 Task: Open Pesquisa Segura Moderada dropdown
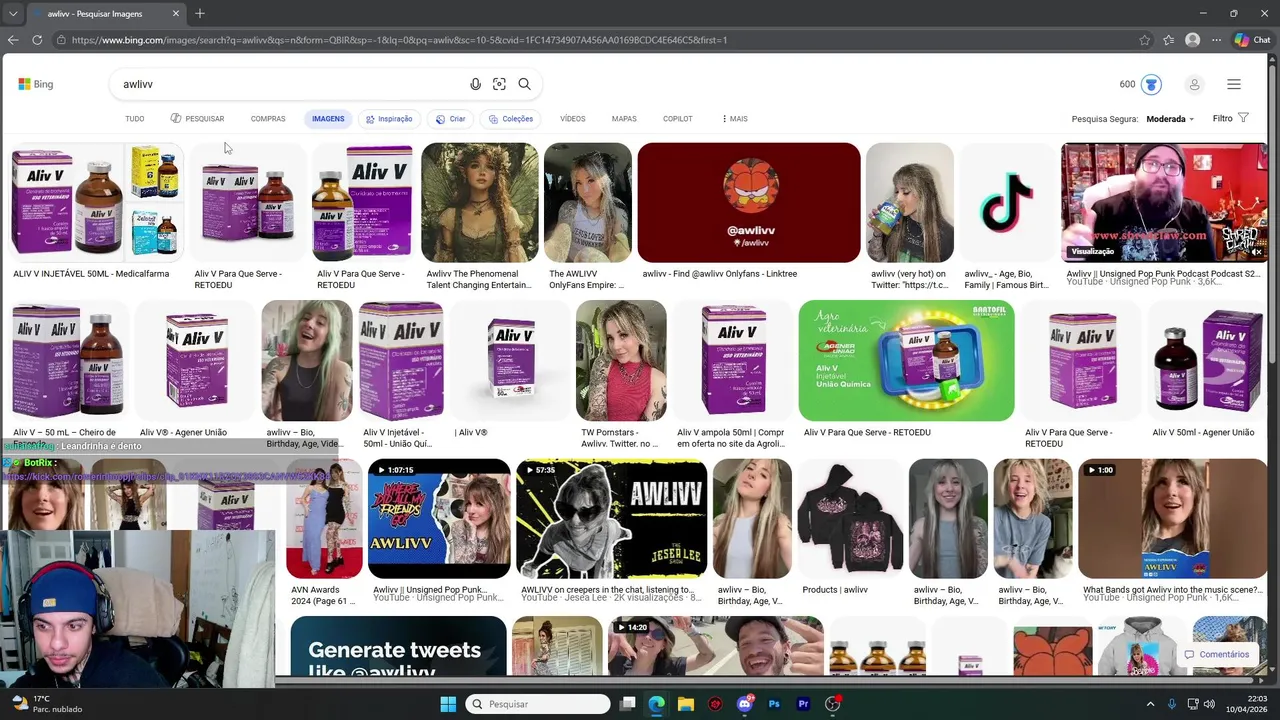[1170, 119]
